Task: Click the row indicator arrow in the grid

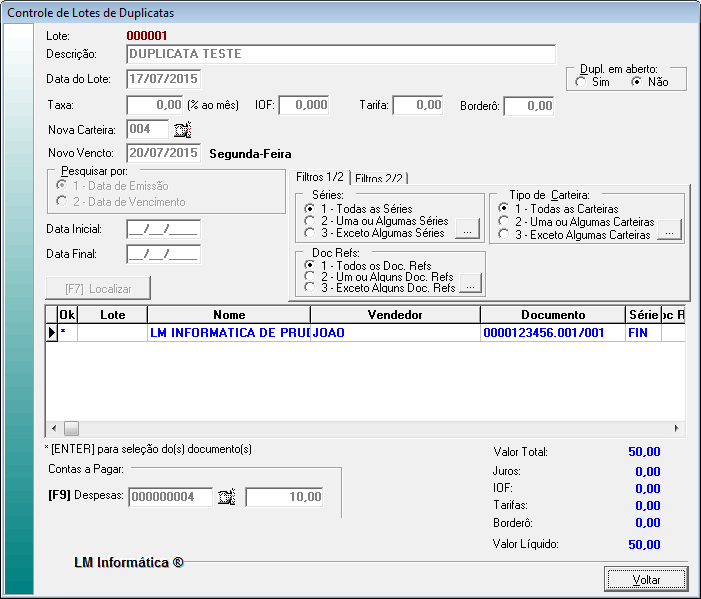Action: [x=51, y=332]
